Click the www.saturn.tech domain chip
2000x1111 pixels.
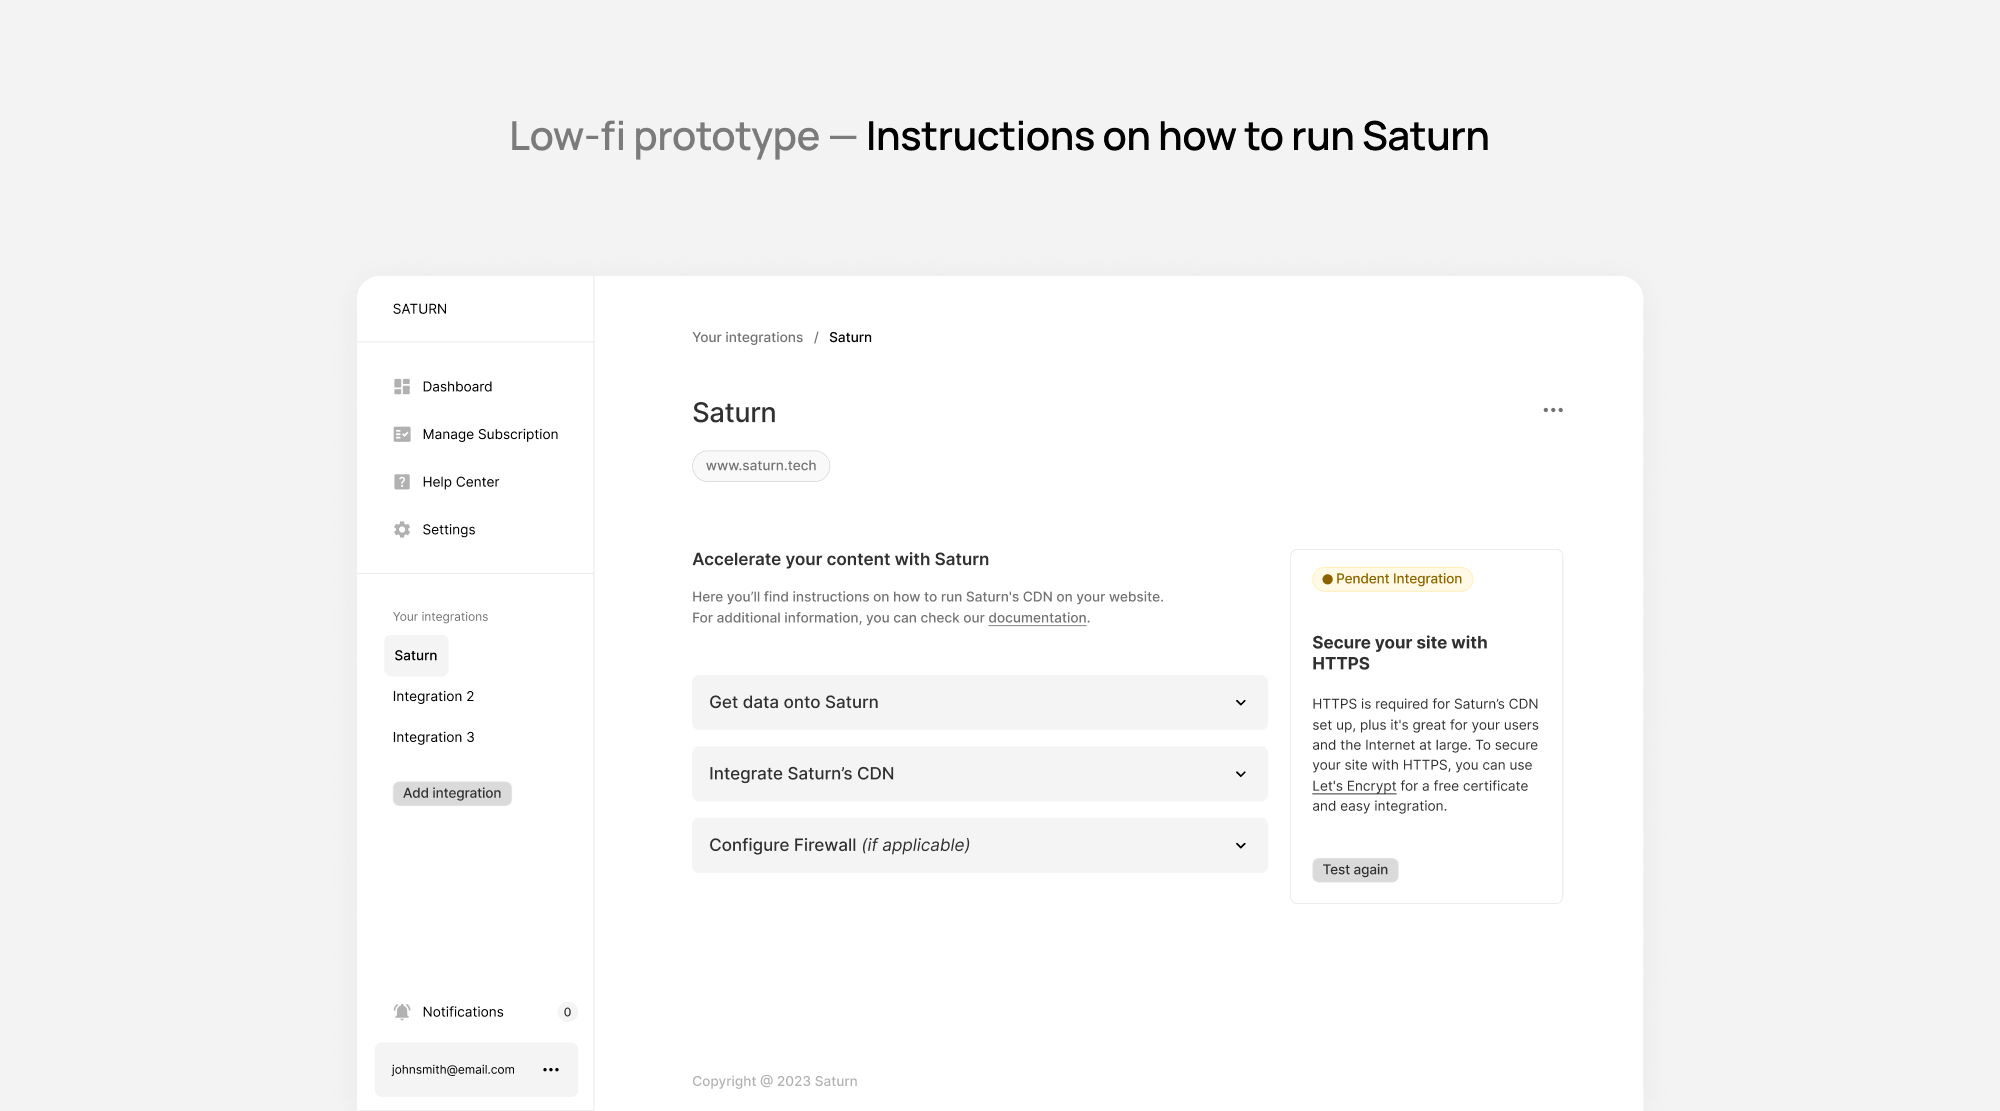(761, 466)
